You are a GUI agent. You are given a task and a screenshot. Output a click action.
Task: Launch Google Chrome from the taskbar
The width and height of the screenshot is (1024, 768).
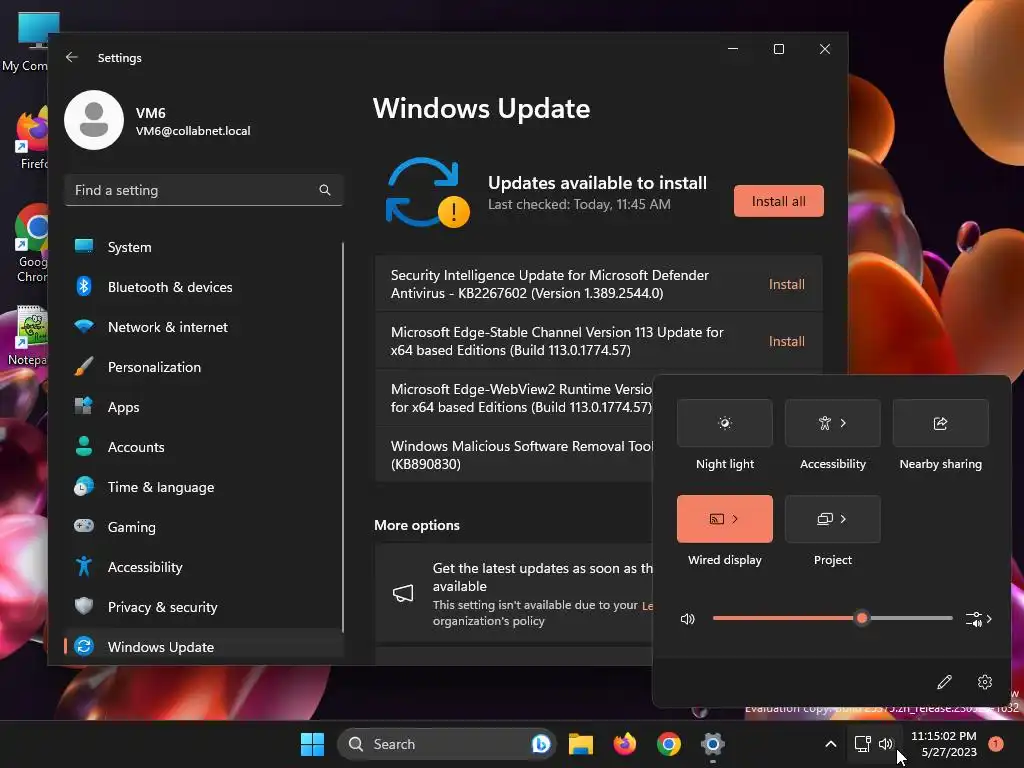pyautogui.click(x=669, y=744)
